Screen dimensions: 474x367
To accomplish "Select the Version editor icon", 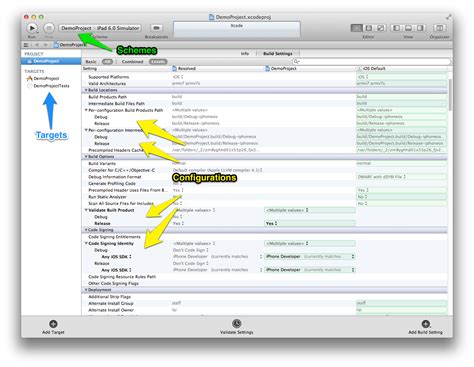I will coord(381,28).
